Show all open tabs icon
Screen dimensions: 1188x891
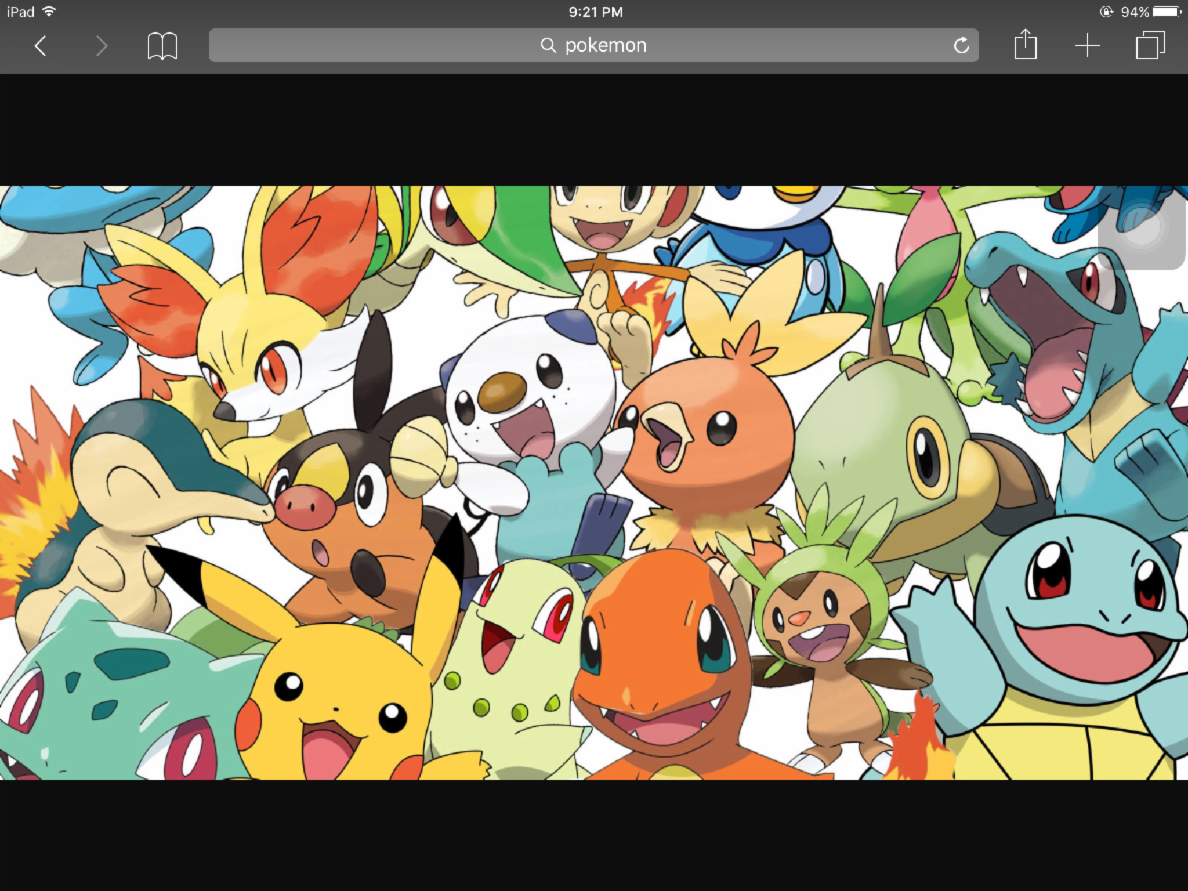[1150, 45]
